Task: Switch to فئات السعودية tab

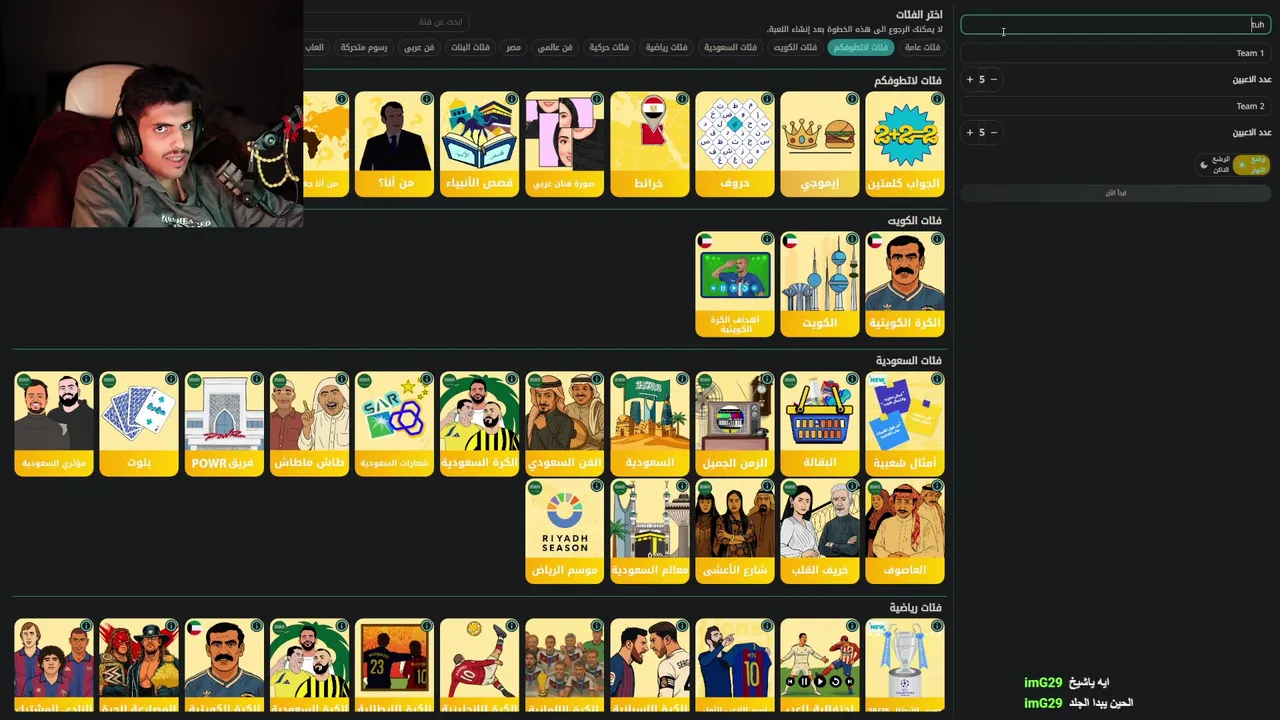Action: 730,47
